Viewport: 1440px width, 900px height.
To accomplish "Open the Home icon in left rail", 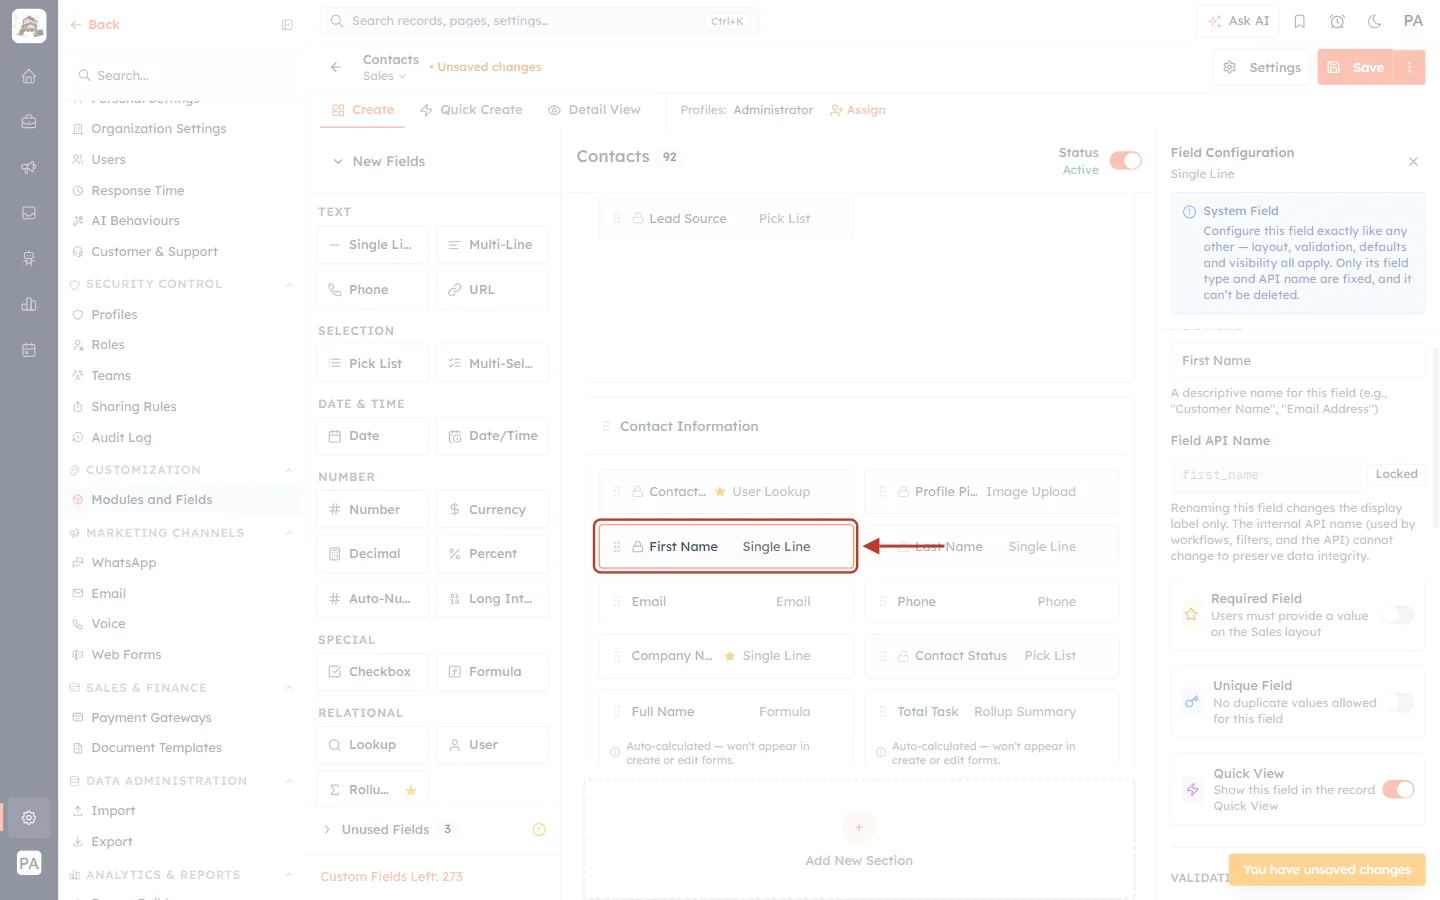I will point(29,76).
